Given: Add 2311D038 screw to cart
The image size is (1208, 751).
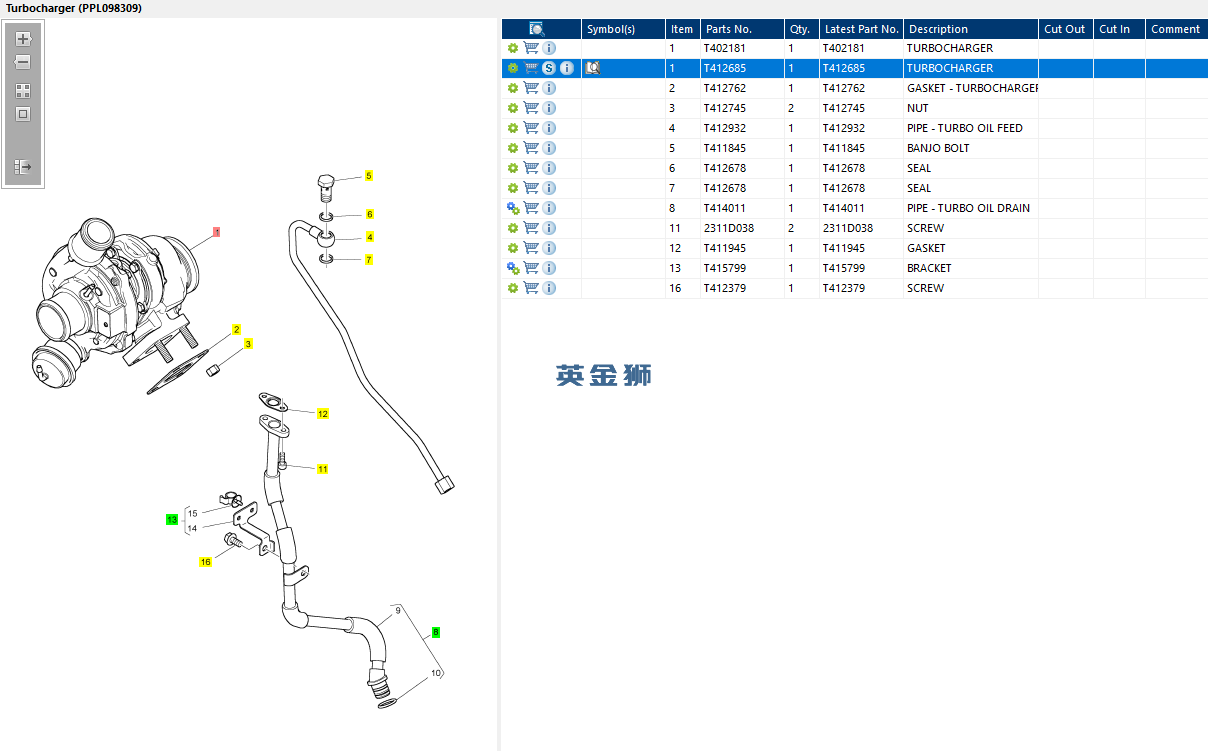Looking at the screenshot, I should pos(531,228).
